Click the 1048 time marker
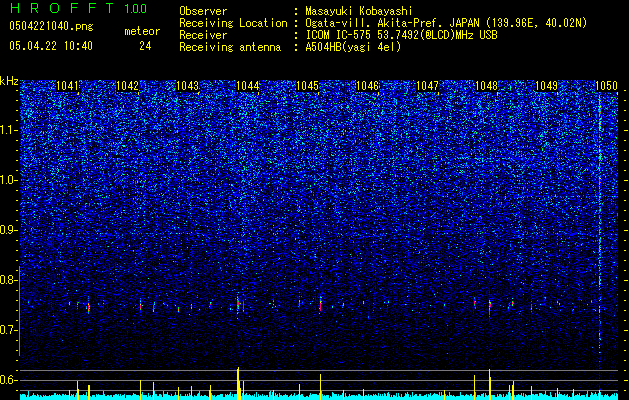 [x=486, y=86]
